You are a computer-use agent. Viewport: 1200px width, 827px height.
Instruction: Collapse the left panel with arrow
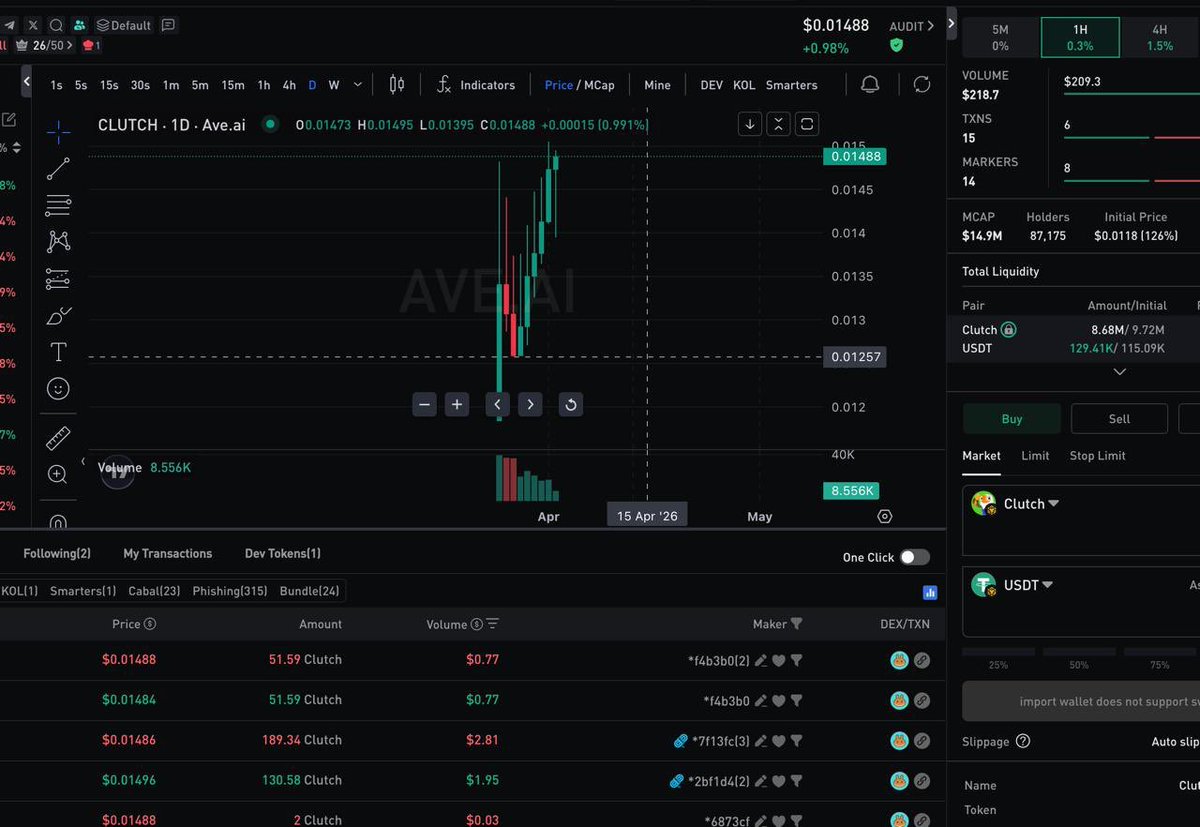[x=27, y=81]
